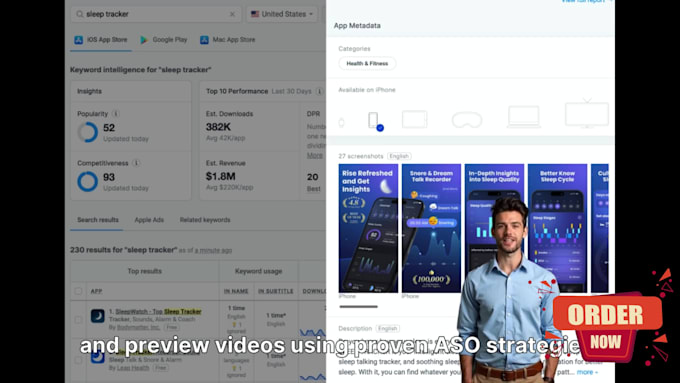This screenshot has width=680, height=383.
Task: Open the Search results tab
Action: pos(98,220)
